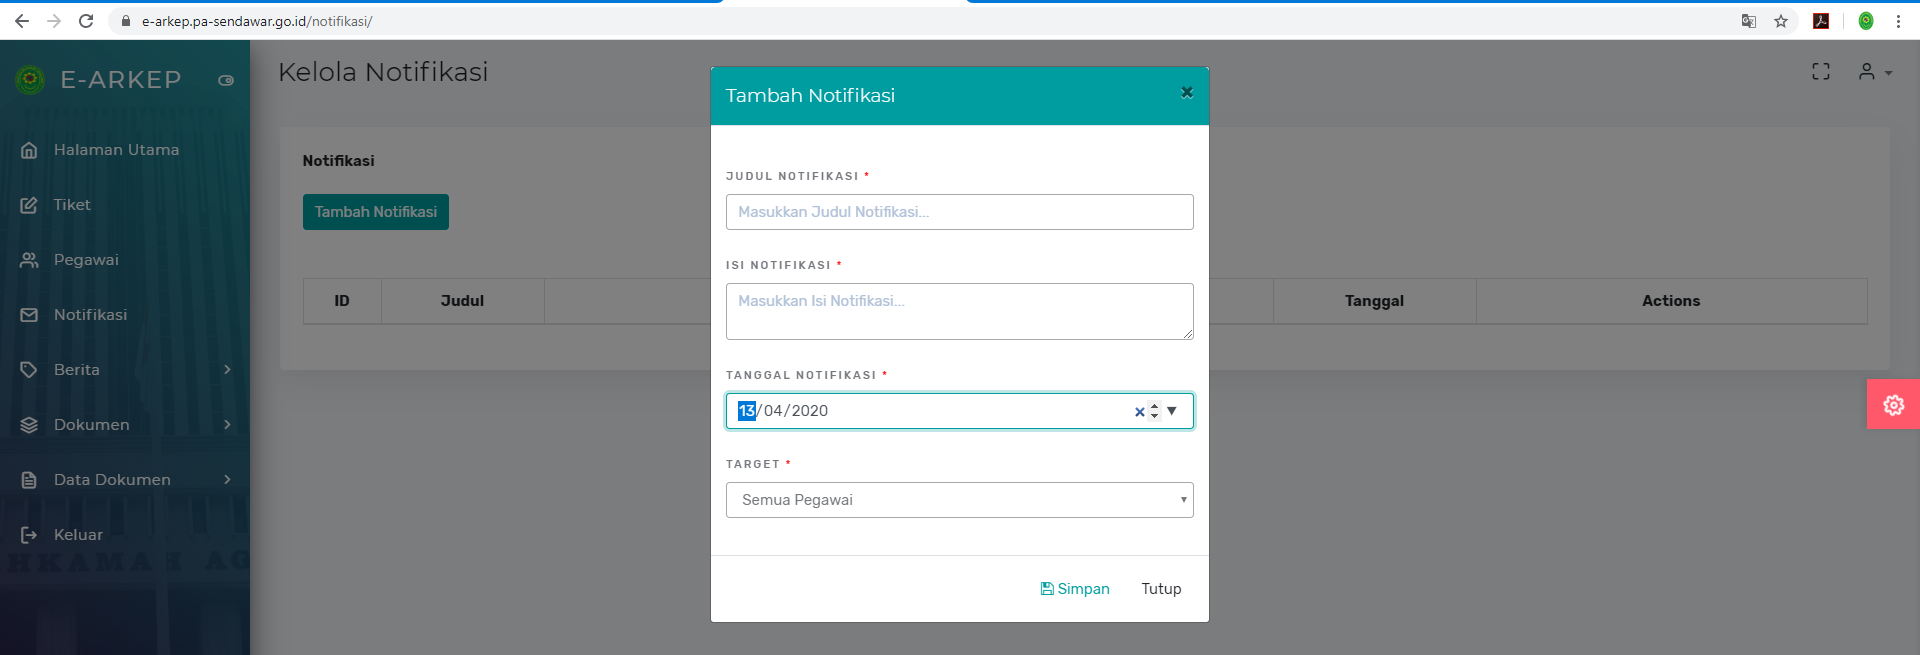Open Pegawai in the sidebar
1920x655 pixels.
86,260
